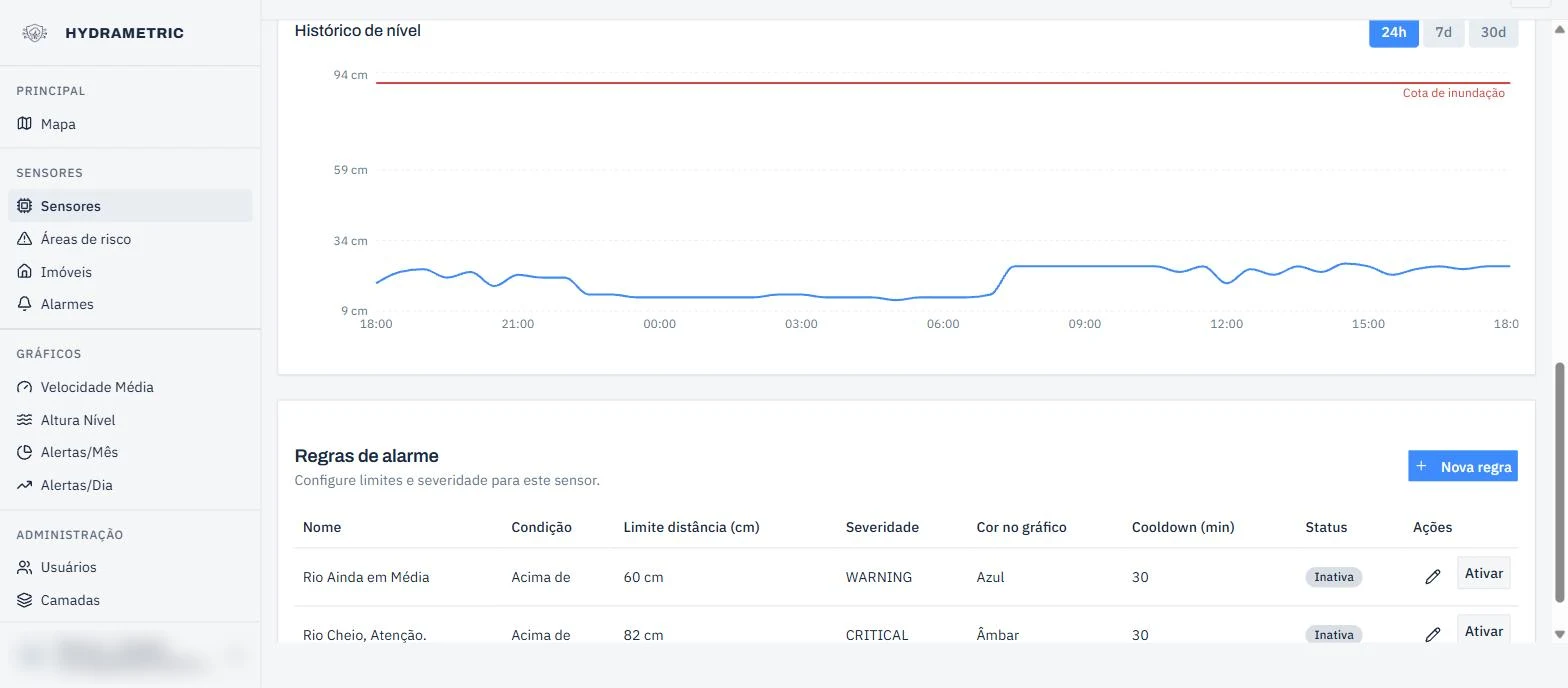1568x688 pixels.
Task: Click the Condição column header
Action: pos(541,527)
